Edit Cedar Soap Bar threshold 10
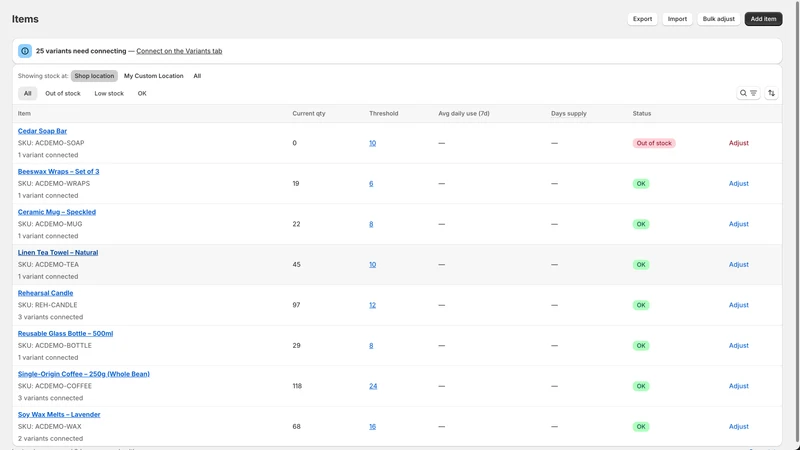Screen dimensions: 800x450 pyautogui.click(x=372, y=143)
